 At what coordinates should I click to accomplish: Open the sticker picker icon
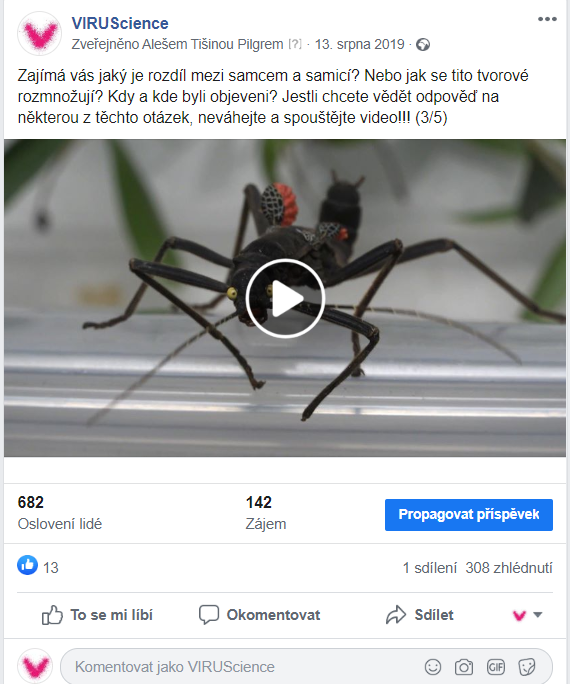(527, 667)
